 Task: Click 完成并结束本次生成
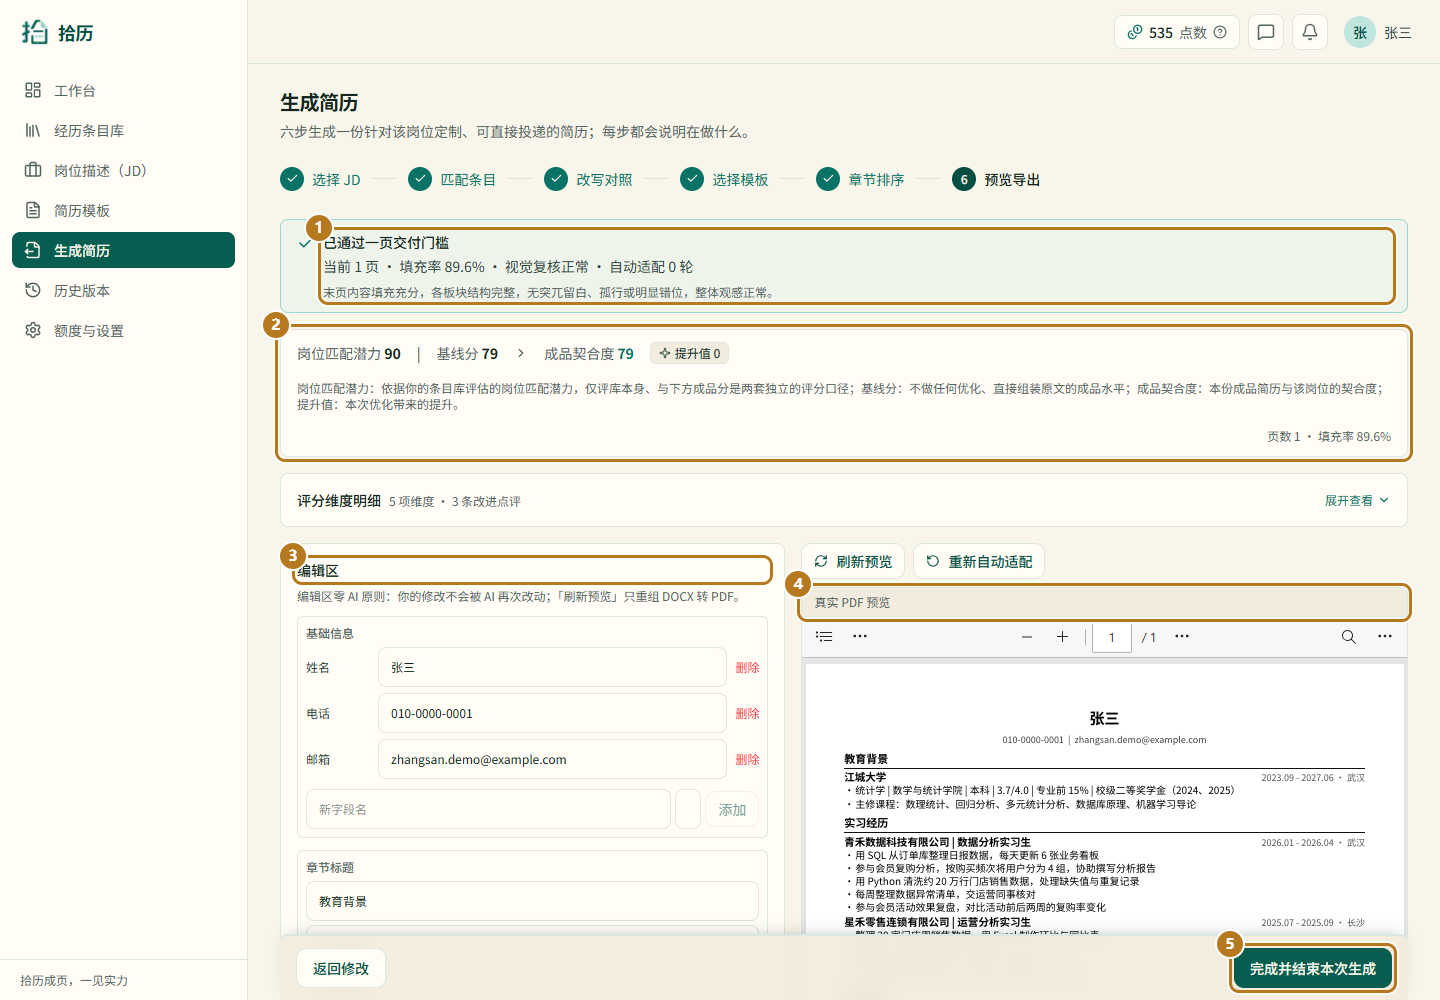(1312, 968)
